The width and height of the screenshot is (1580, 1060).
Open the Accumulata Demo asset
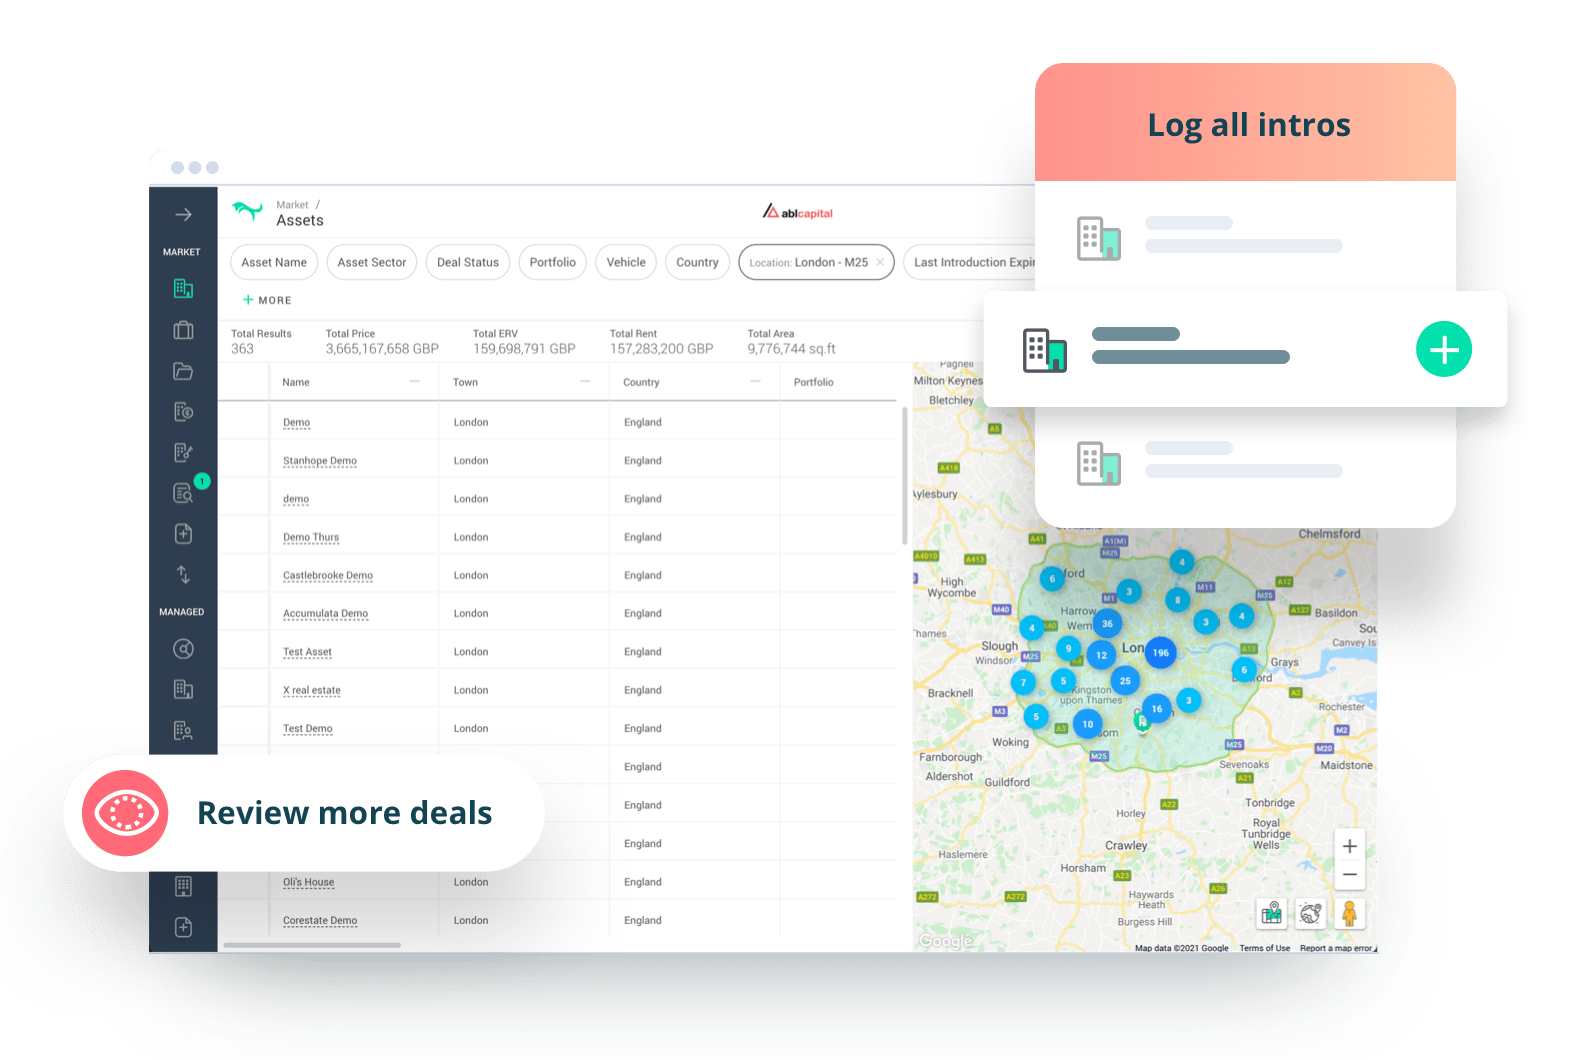[325, 614]
